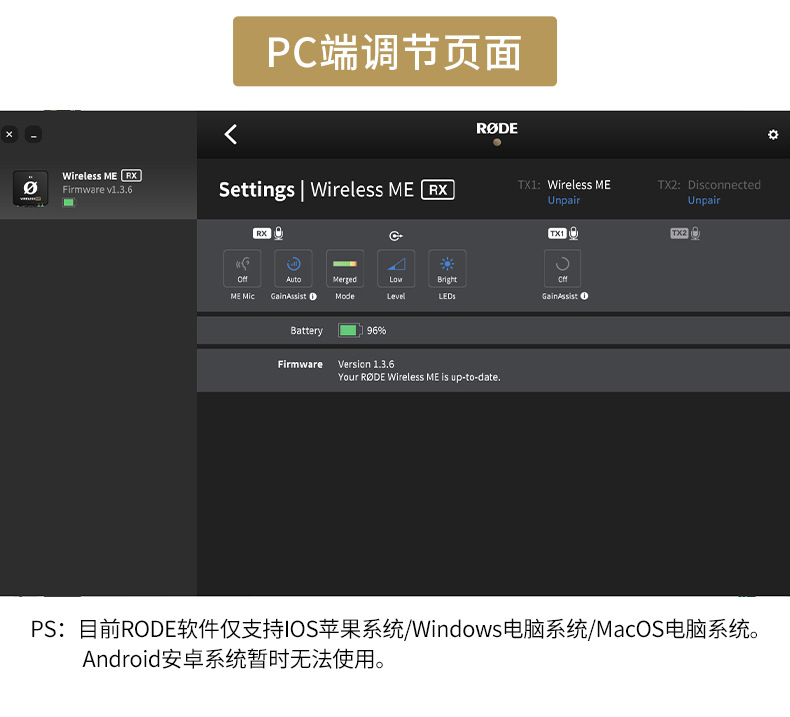Select Wireless ME RX device in sidebar
This screenshot has width=790, height=717.
tap(98, 189)
